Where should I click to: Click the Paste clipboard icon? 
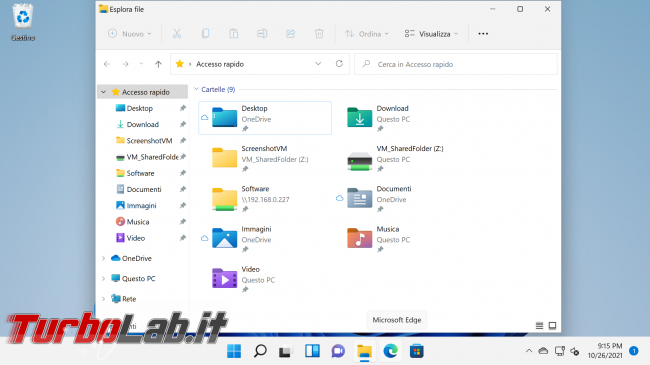(x=234, y=34)
